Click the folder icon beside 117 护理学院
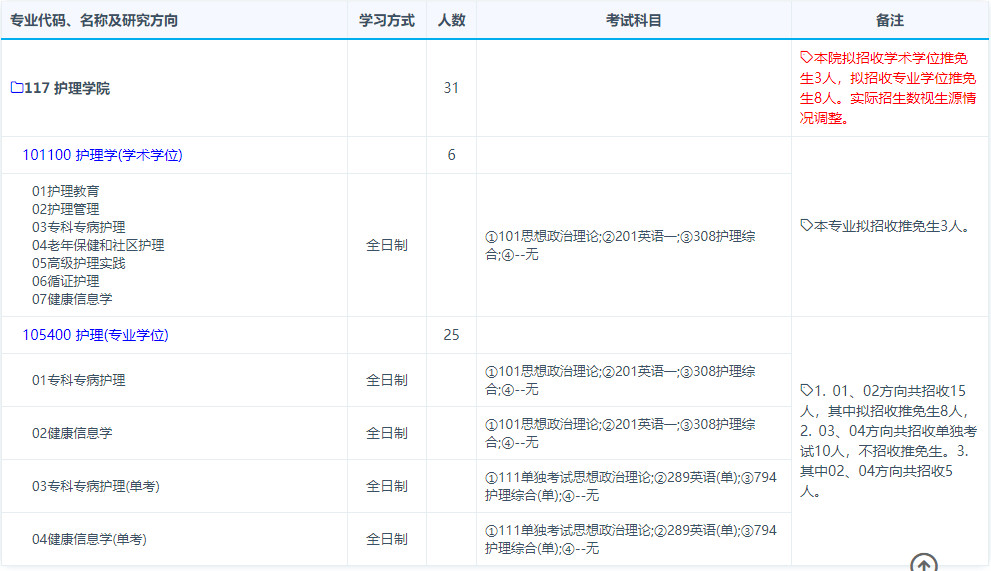The width and height of the screenshot is (991, 571). coord(16,88)
